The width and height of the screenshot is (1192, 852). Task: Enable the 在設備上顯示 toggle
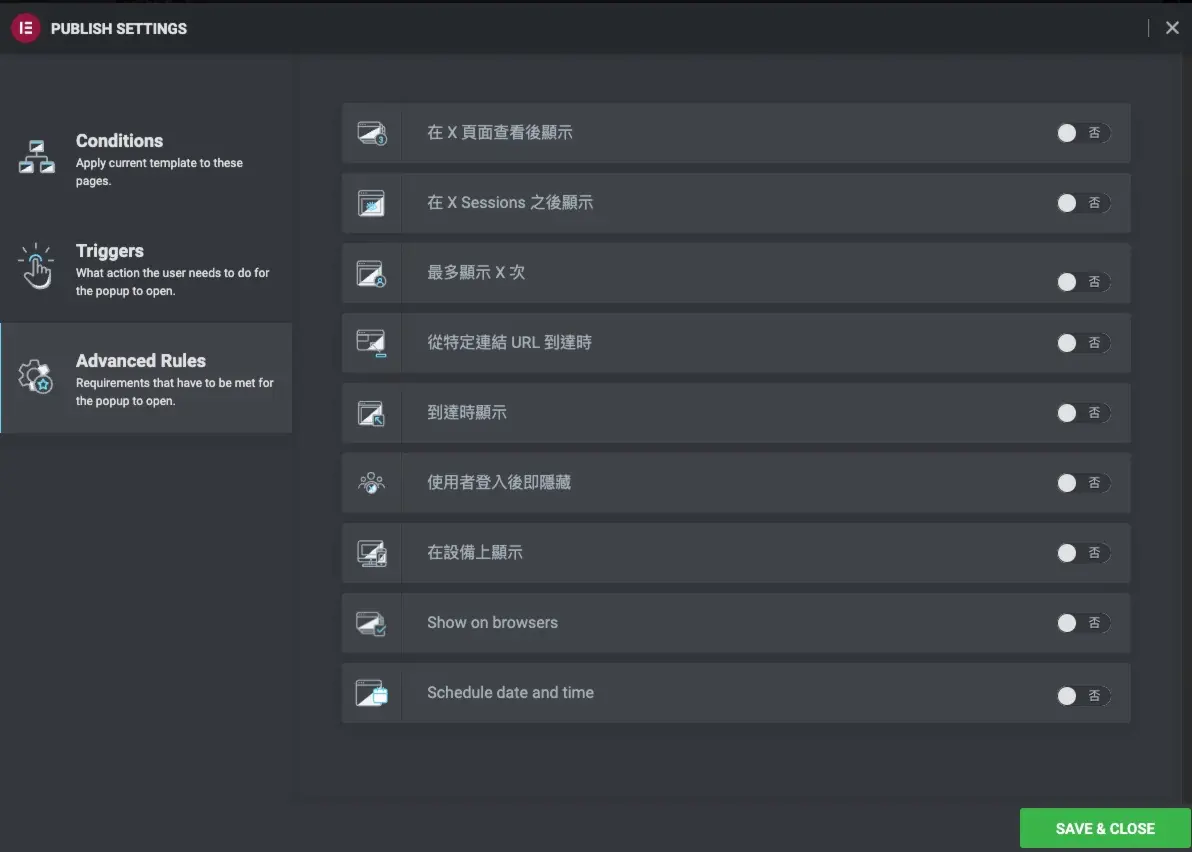(1083, 553)
